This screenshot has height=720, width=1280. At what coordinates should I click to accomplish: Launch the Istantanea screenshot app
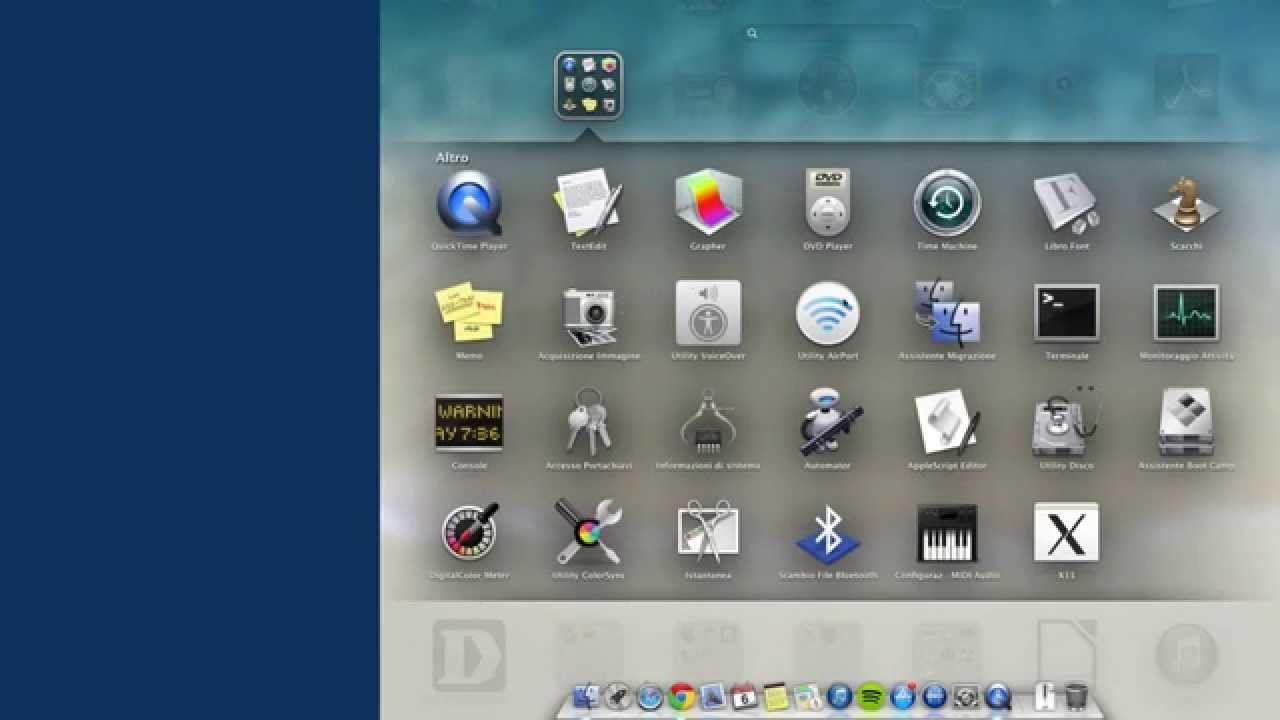click(709, 532)
